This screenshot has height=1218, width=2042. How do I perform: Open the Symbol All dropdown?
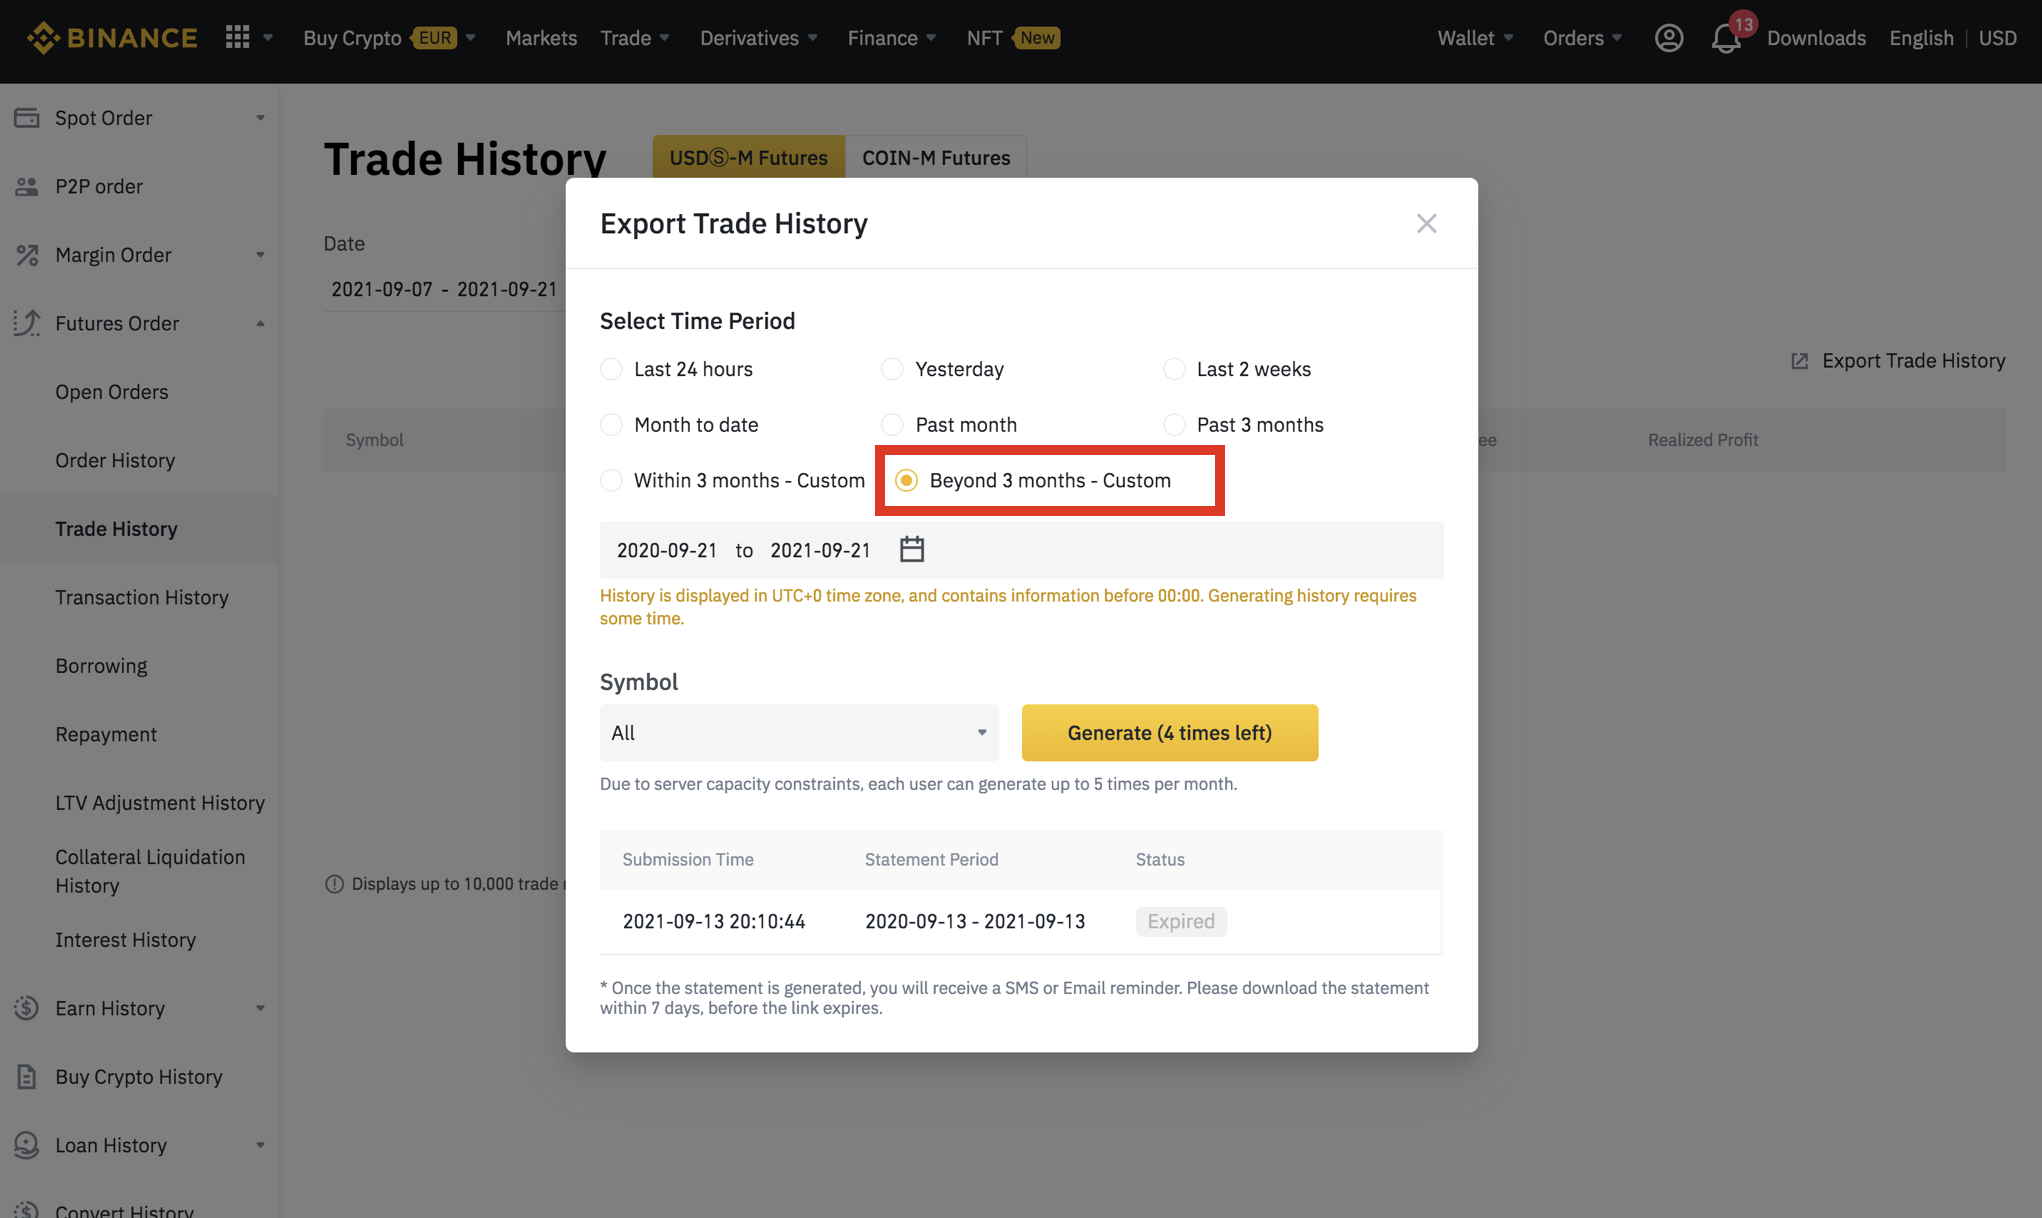tap(799, 733)
